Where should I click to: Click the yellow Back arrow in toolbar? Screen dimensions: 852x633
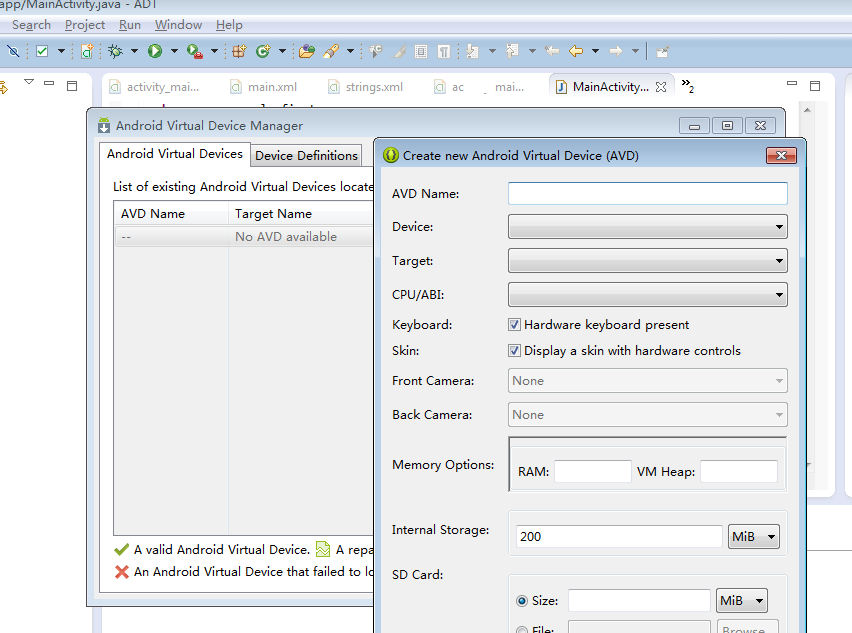coord(576,51)
